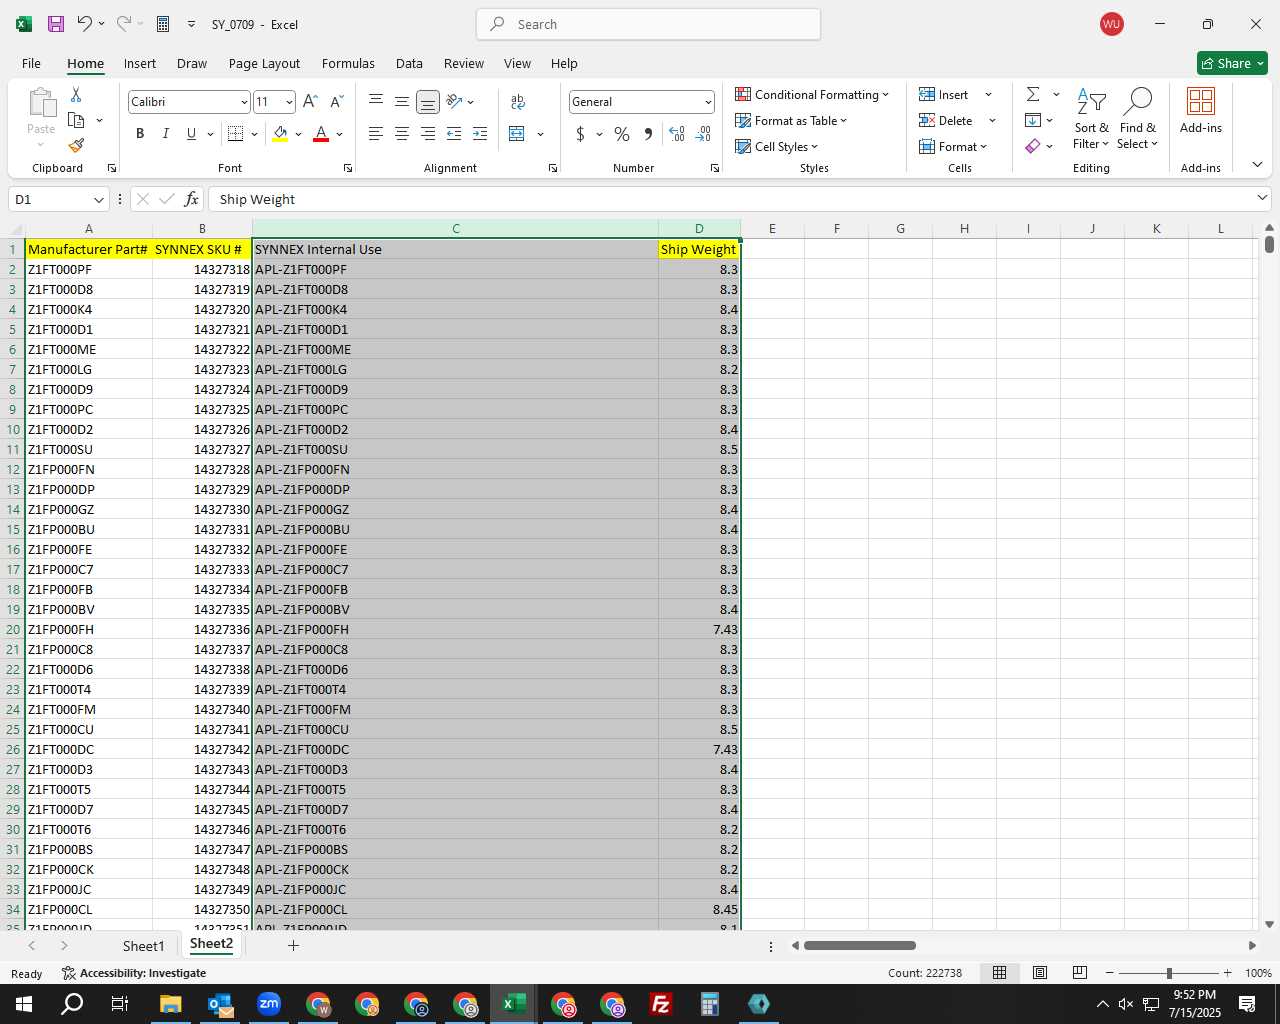Viewport: 1280px width, 1024px height.
Task: Open the Add-ins pane
Action: click(x=1201, y=112)
